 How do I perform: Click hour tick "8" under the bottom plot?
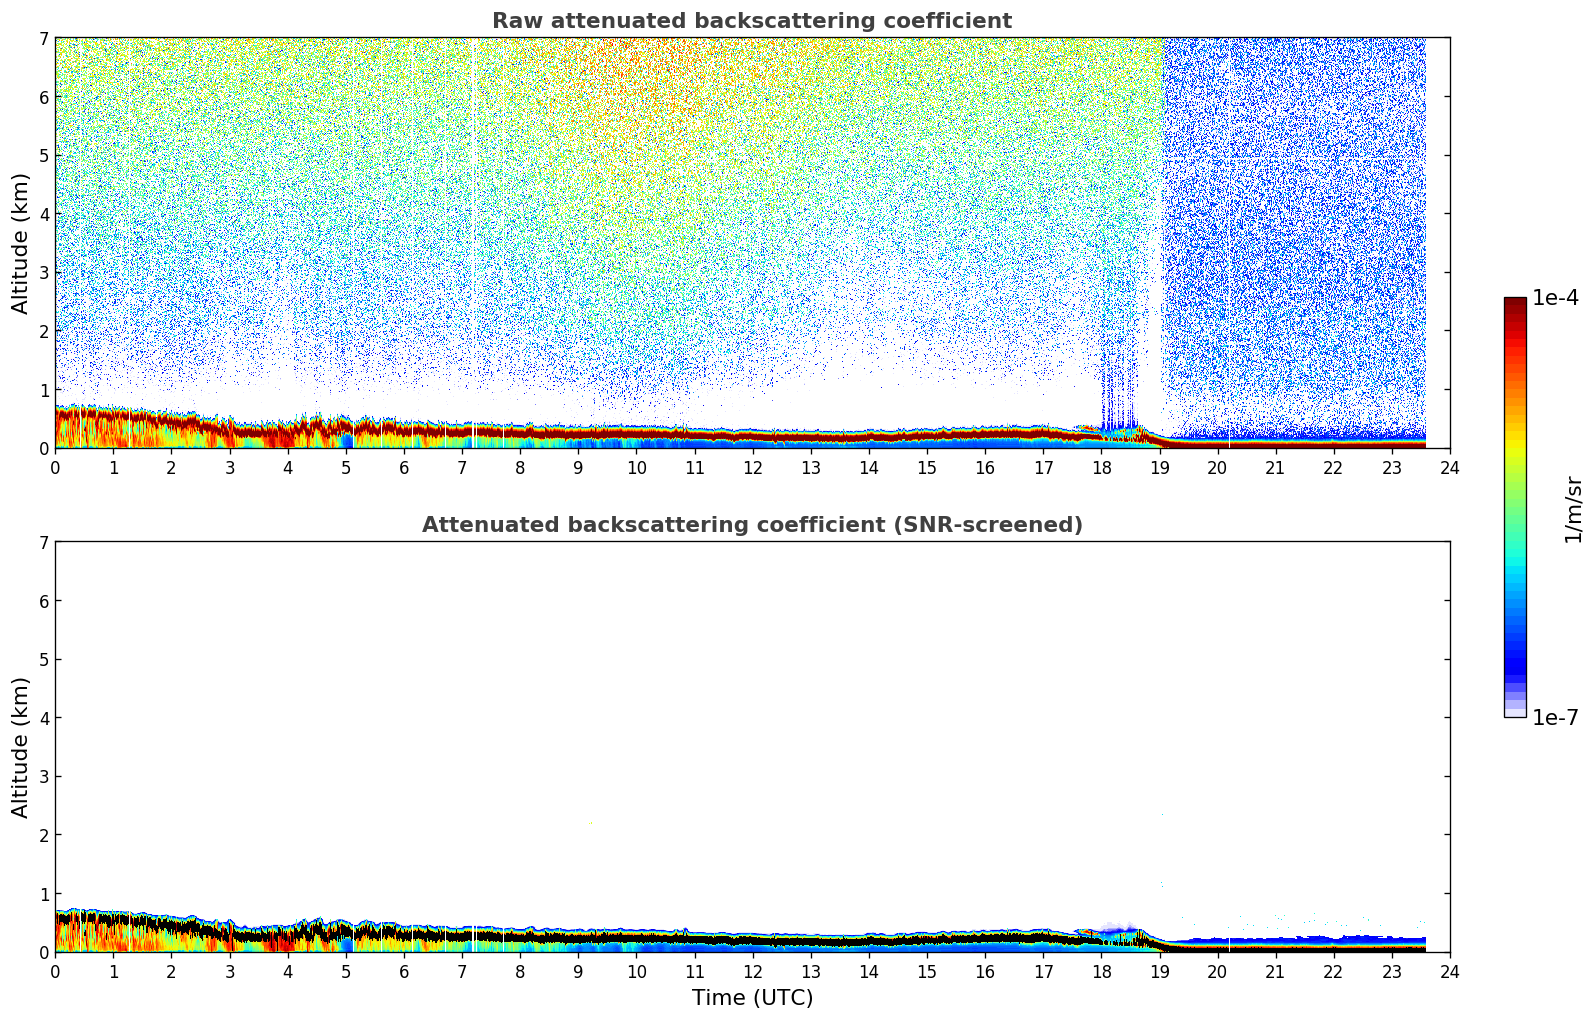(520, 971)
